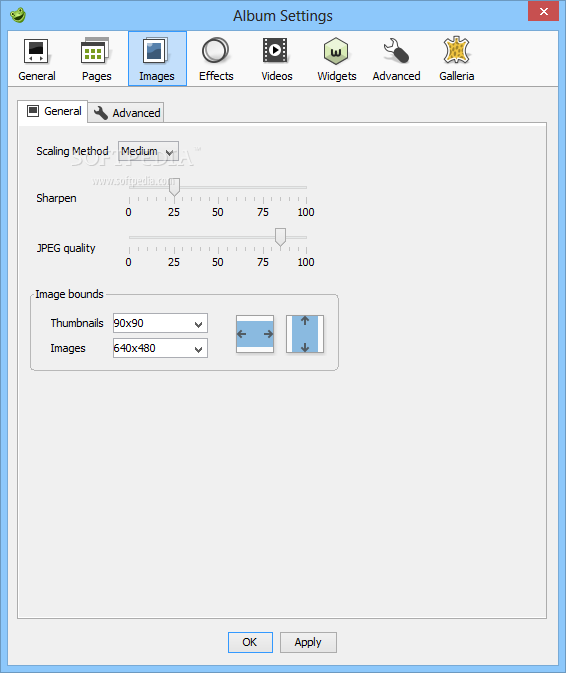Image resolution: width=566 pixels, height=673 pixels.
Task: Click the JPEG quality slider handle
Action: (280, 237)
